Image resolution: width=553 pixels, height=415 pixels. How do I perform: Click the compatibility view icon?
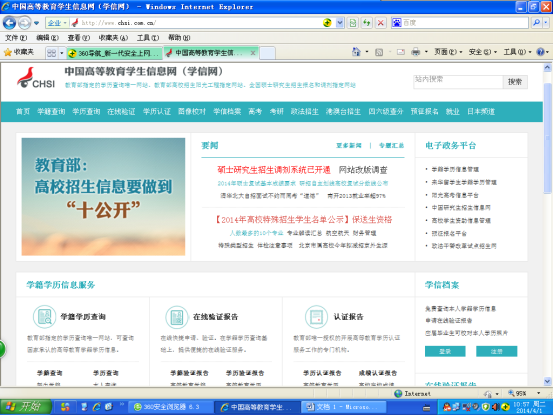point(353,23)
